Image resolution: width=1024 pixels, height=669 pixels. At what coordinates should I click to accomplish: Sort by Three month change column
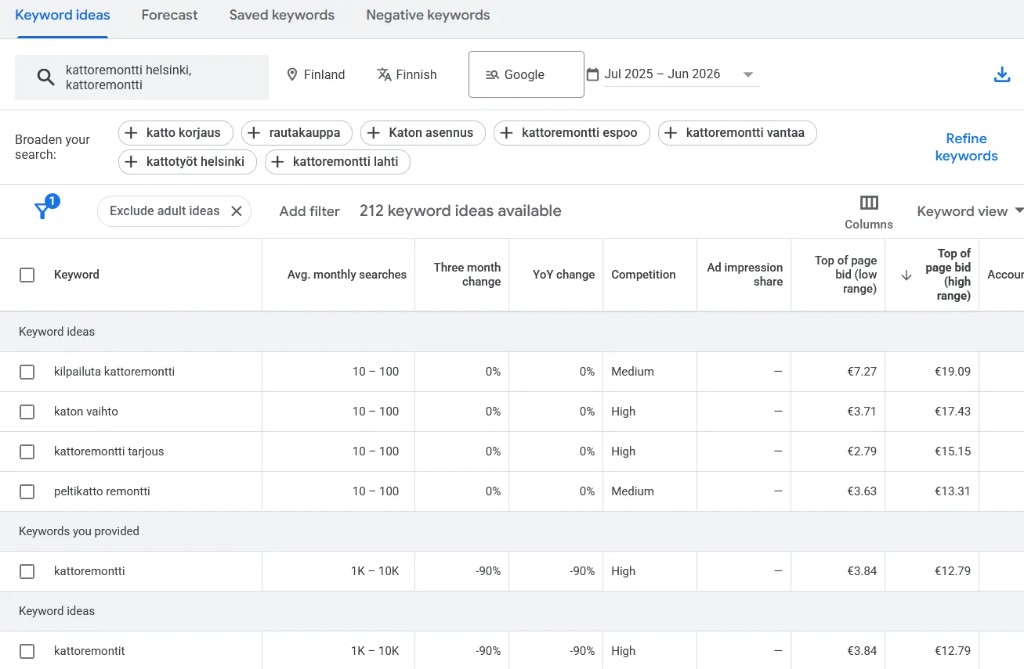[x=467, y=274]
